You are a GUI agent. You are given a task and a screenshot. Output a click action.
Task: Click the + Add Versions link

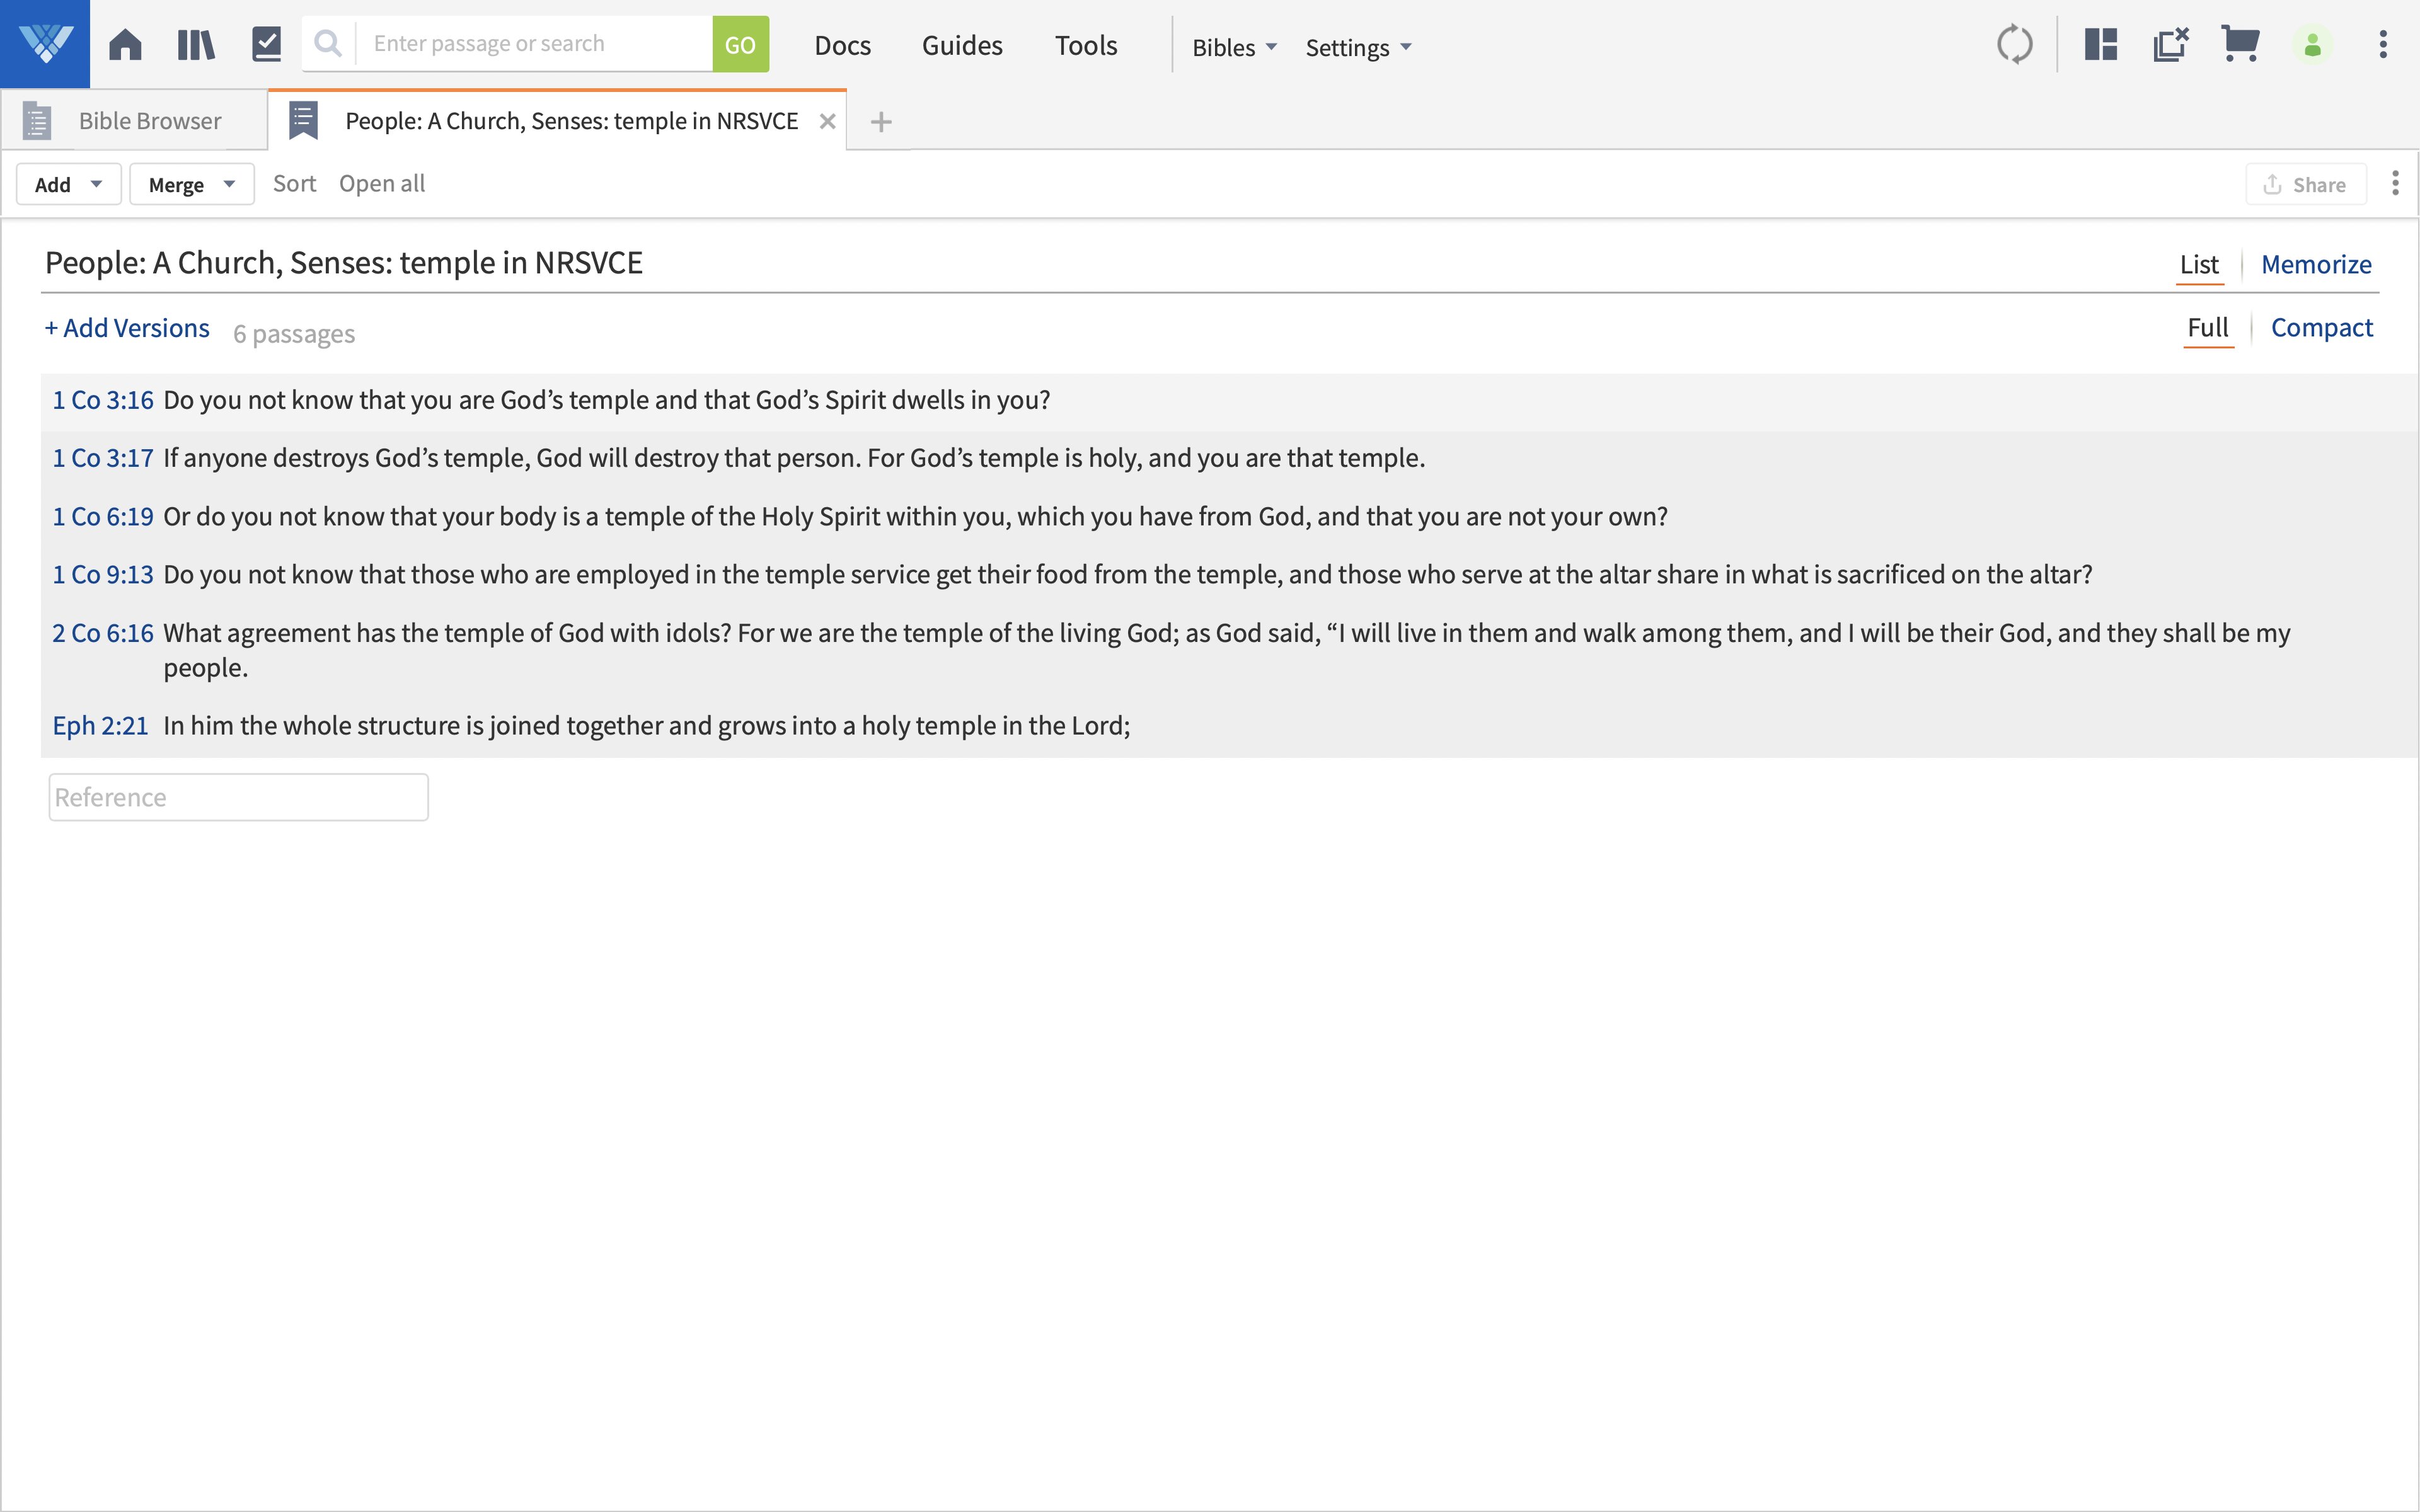127,329
